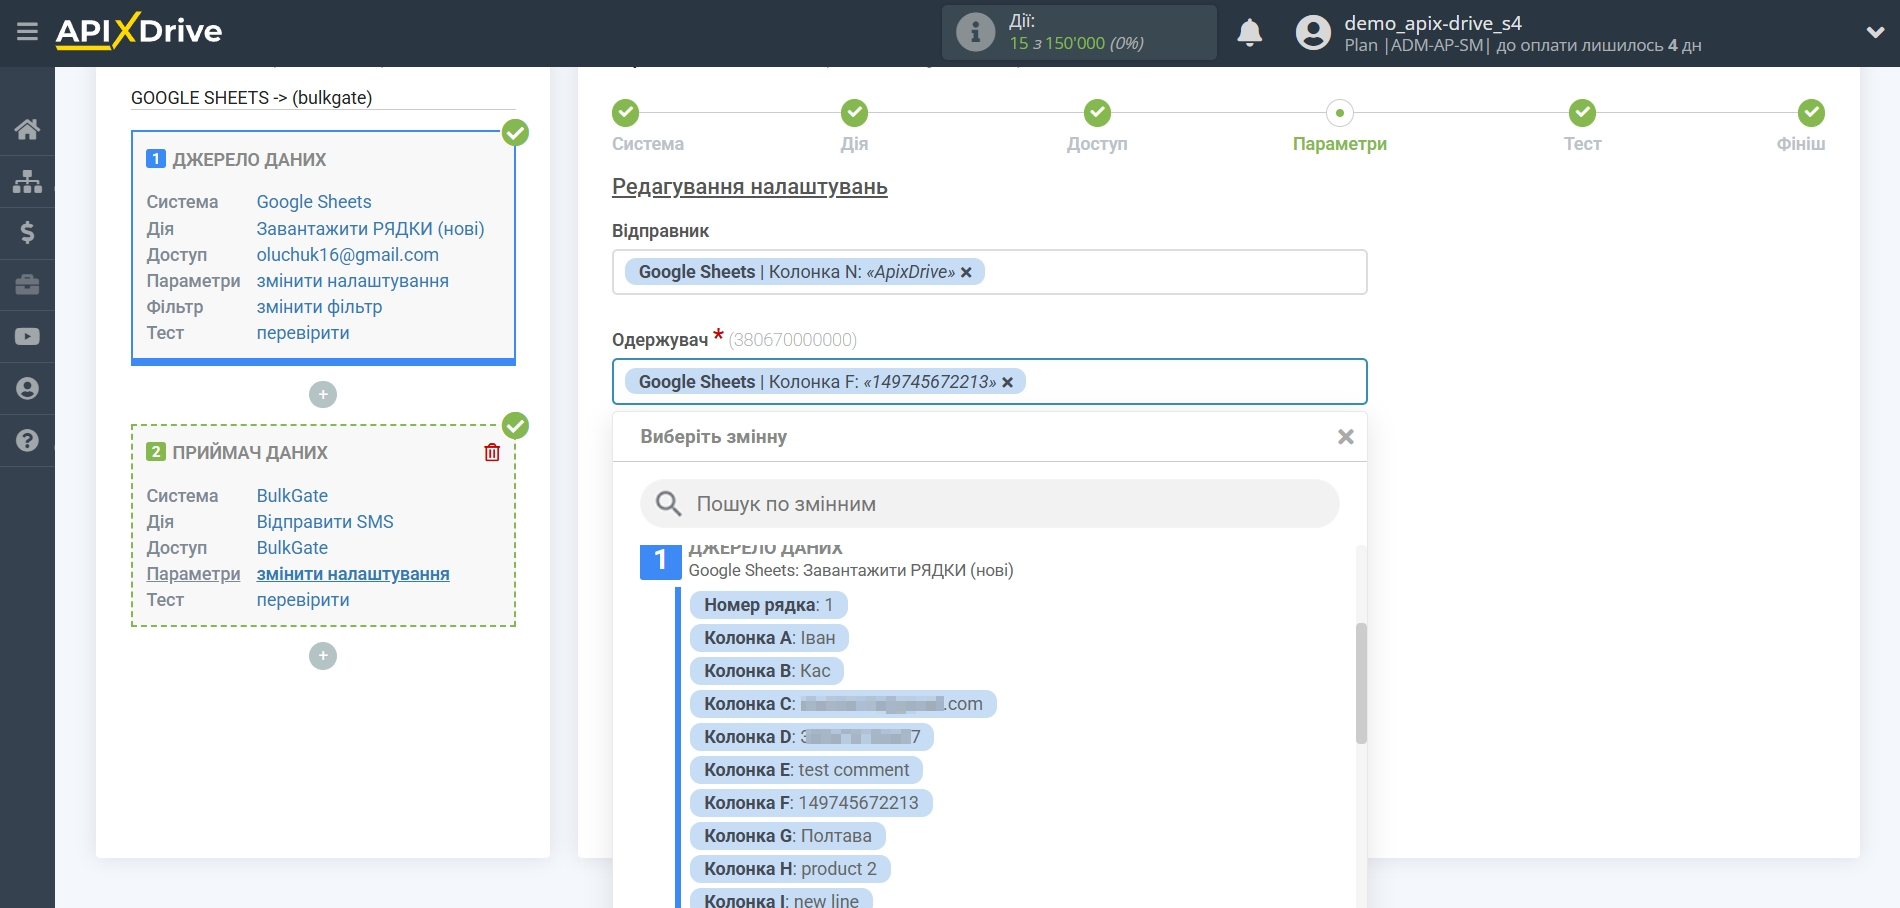Add step below the data receiver block
Viewport: 1900px width, 908px height.
tap(323, 656)
